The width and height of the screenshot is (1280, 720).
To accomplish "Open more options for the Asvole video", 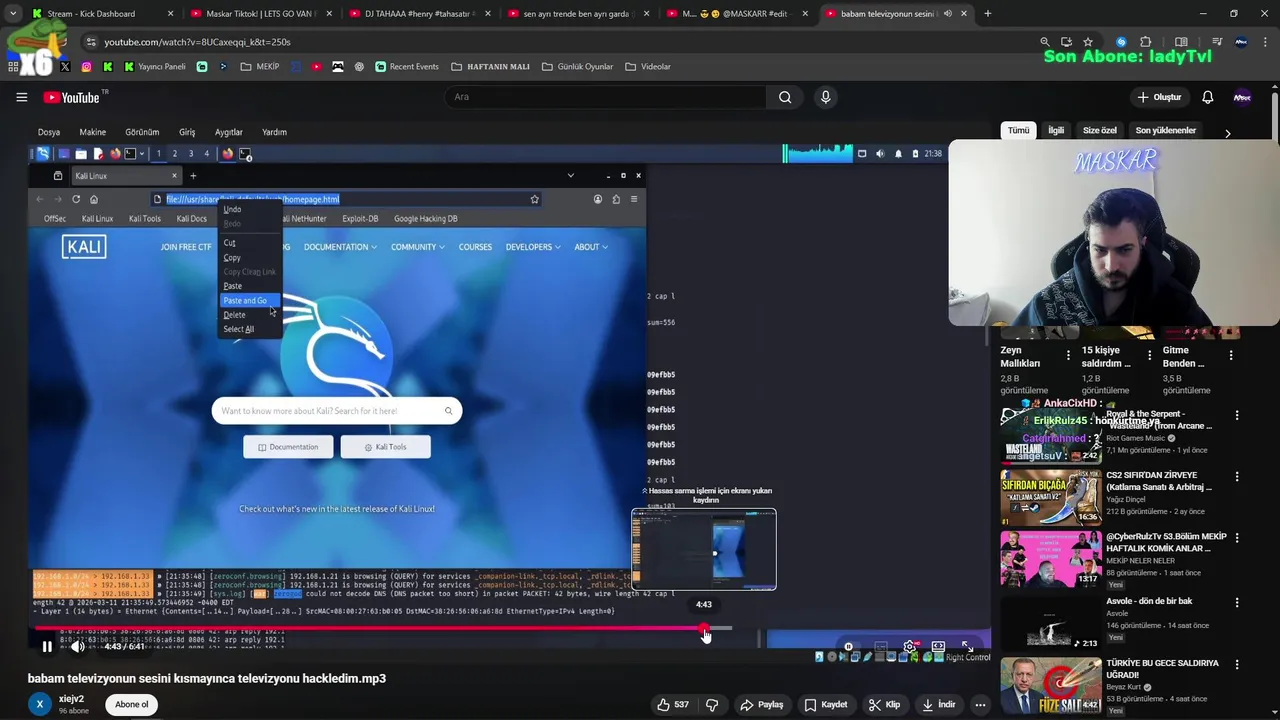I will [1237, 603].
